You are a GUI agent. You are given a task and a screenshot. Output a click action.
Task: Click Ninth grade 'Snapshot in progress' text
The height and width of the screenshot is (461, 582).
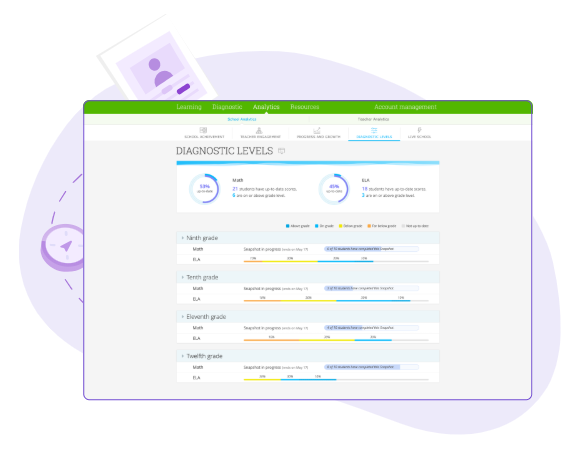[x=262, y=249]
